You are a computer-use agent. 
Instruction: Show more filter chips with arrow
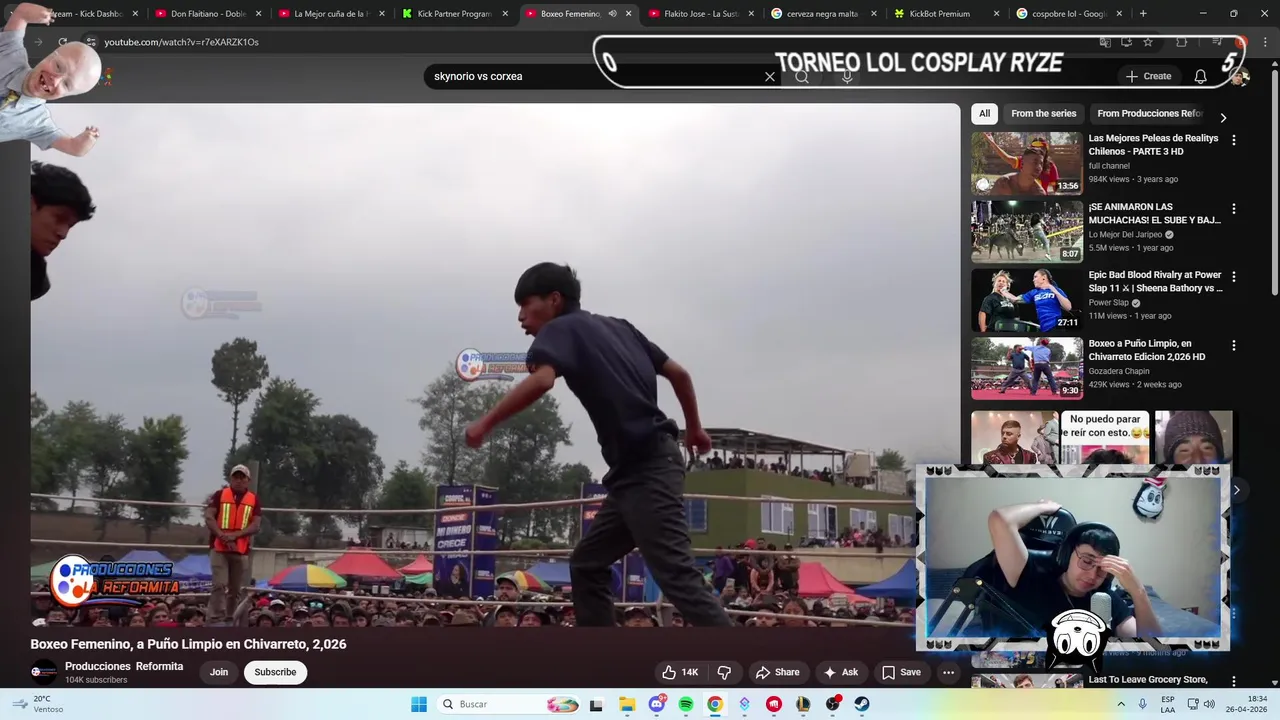[x=1222, y=117]
